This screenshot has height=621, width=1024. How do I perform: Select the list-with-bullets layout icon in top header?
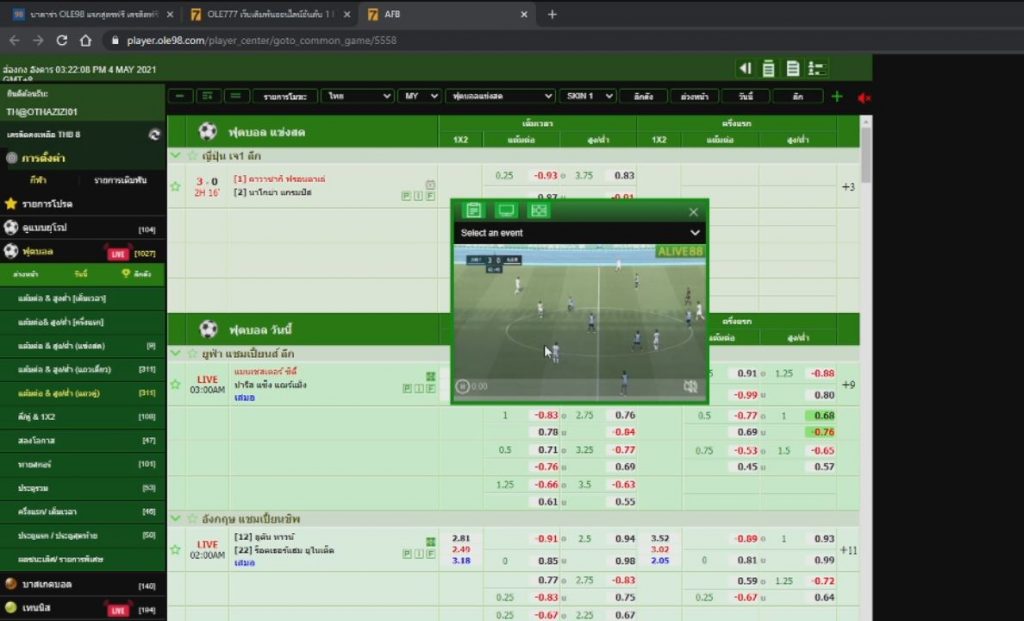pyautogui.click(x=817, y=68)
